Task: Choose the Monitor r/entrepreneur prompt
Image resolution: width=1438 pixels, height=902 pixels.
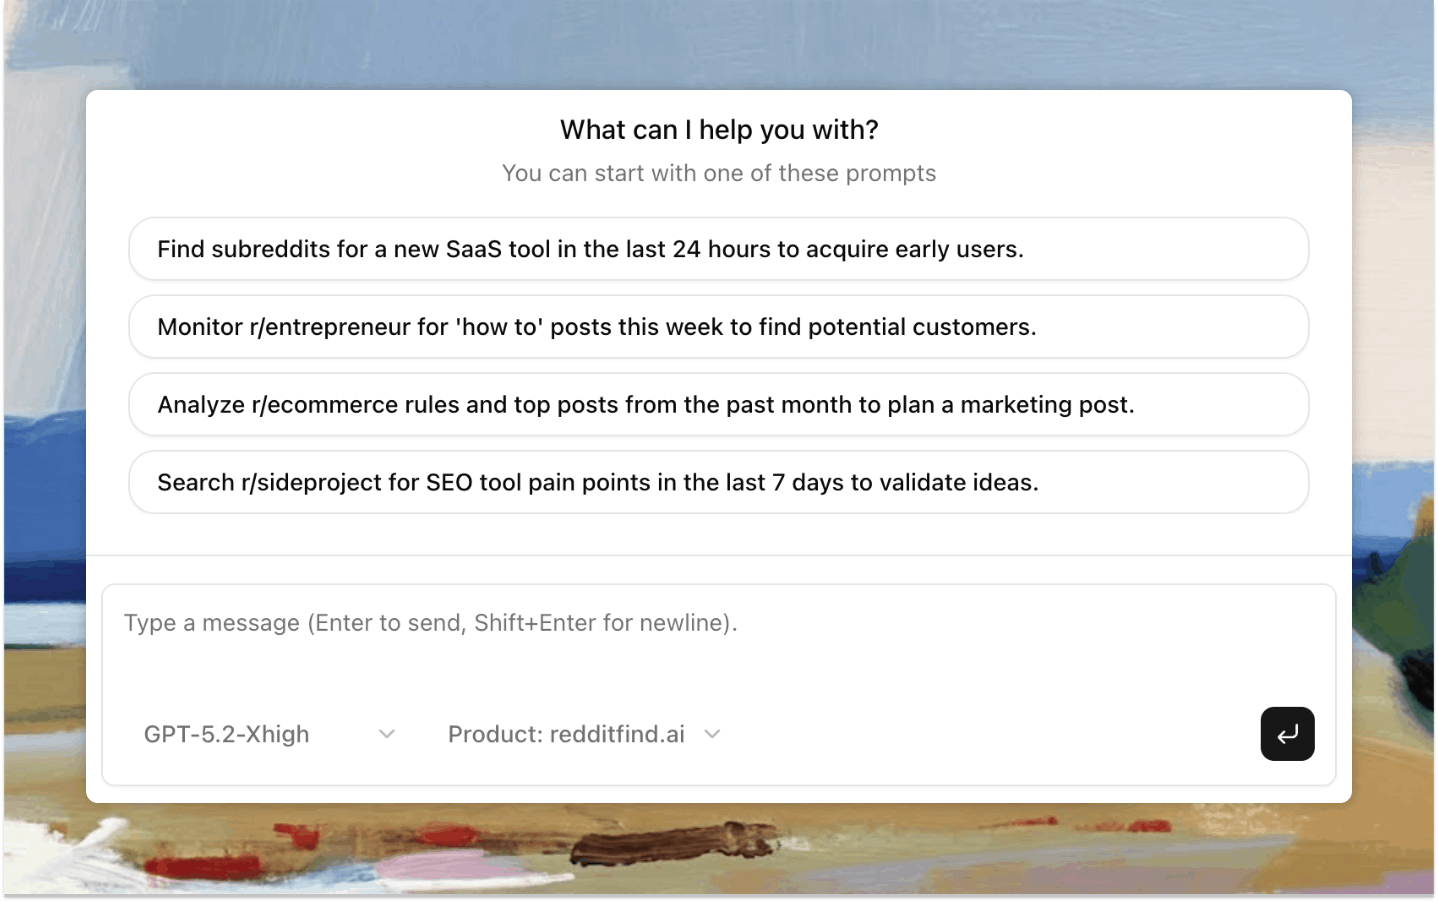Action: pyautogui.click(x=718, y=326)
